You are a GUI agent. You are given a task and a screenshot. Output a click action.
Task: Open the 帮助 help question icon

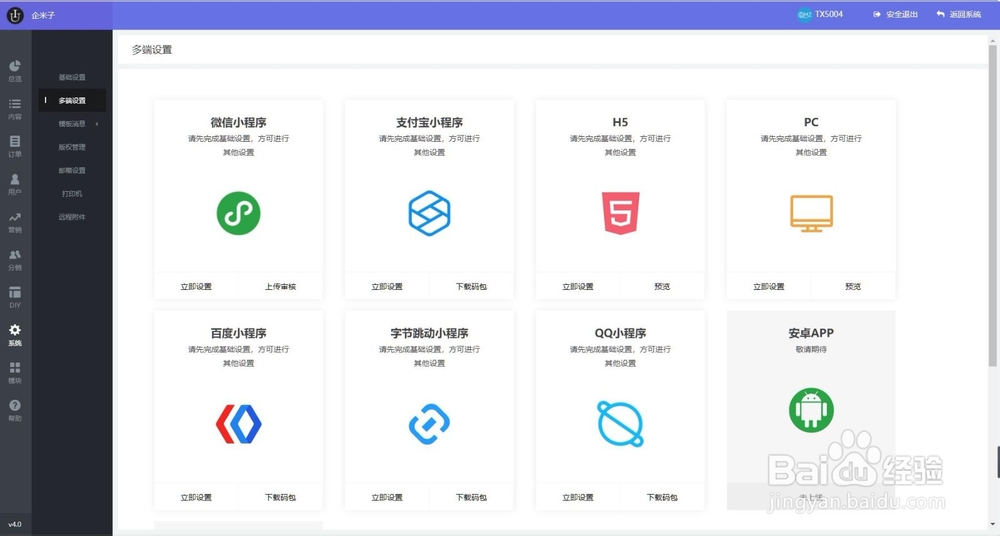pos(15,405)
